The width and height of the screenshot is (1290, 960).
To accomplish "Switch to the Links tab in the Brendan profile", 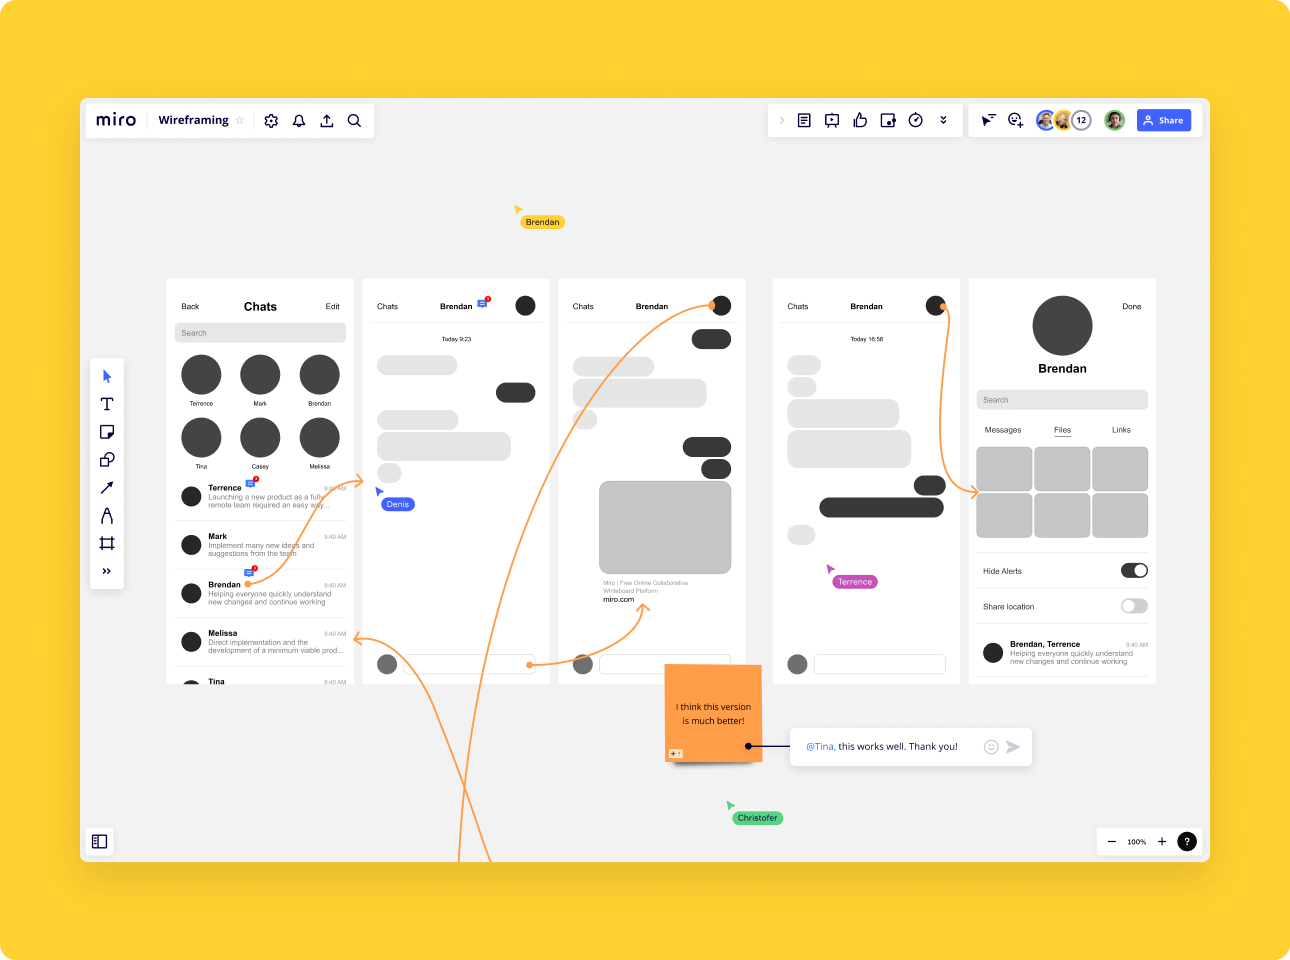I will click(1120, 429).
